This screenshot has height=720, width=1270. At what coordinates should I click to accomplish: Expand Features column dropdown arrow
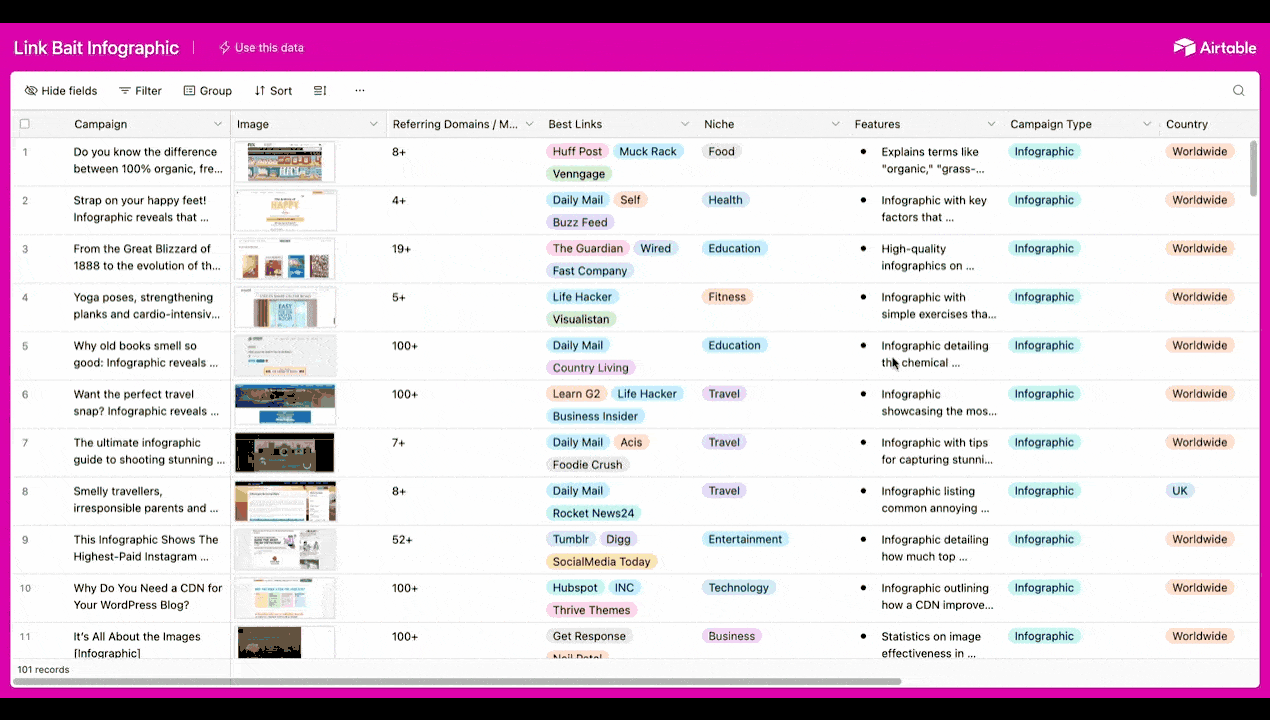point(991,124)
